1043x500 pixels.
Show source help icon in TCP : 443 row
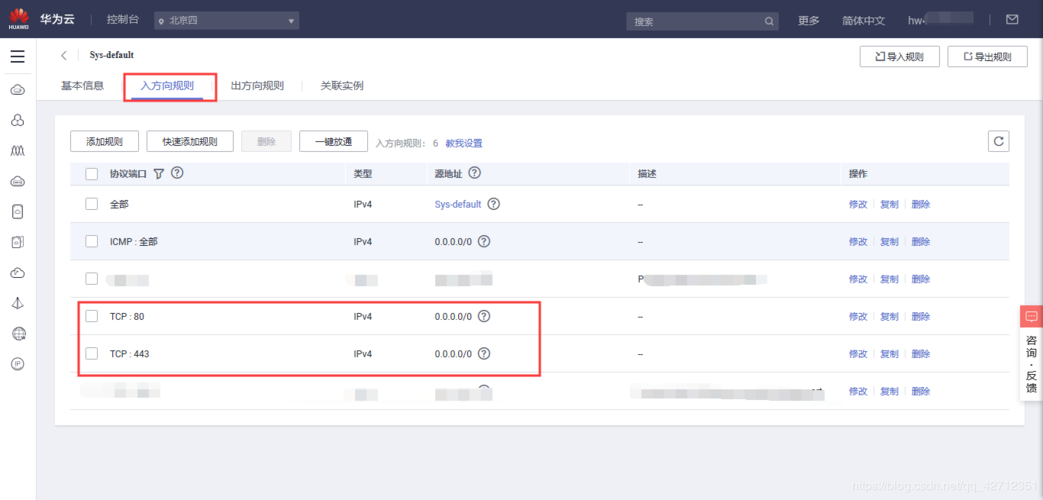coord(484,354)
